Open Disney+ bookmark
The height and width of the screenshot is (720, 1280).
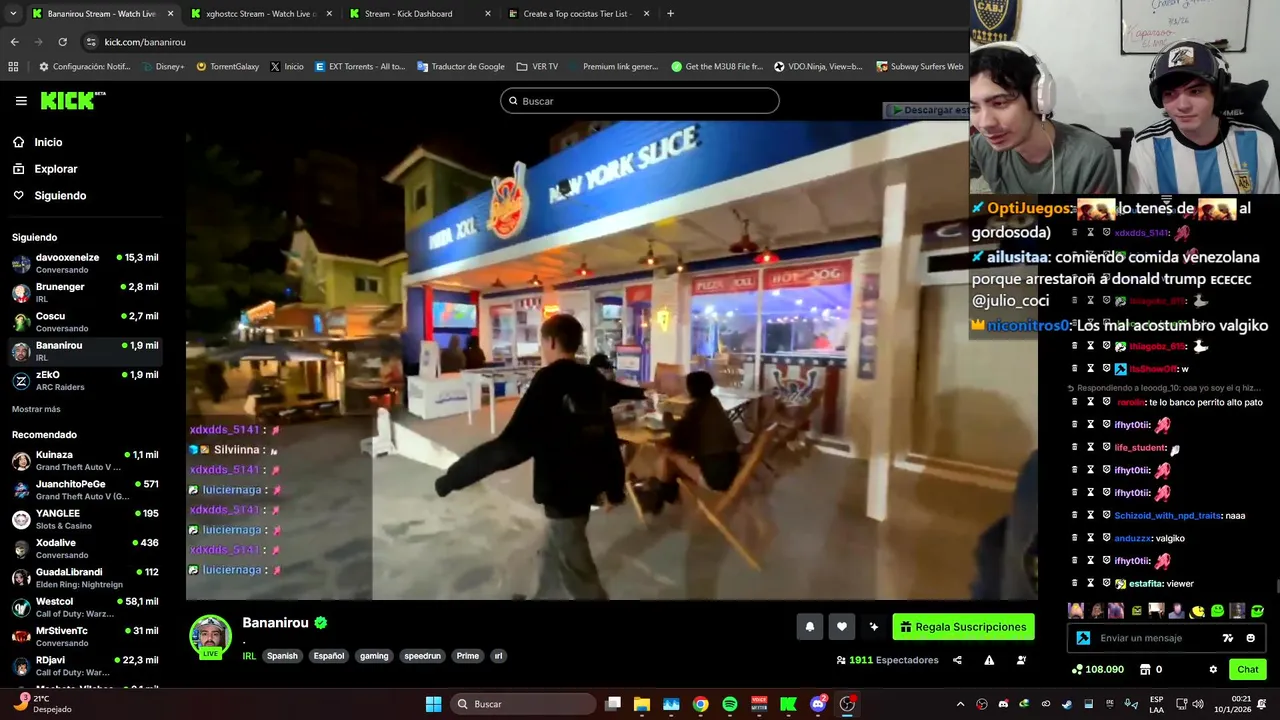point(163,67)
